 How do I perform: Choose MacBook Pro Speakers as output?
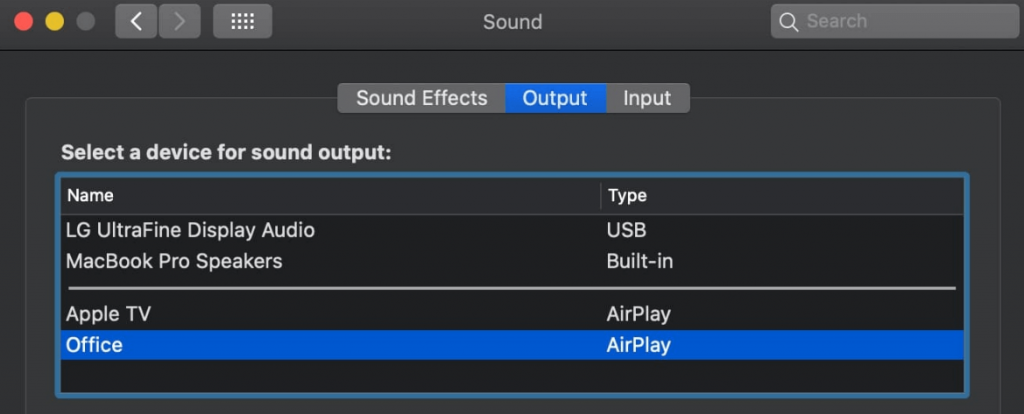pos(174,261)
